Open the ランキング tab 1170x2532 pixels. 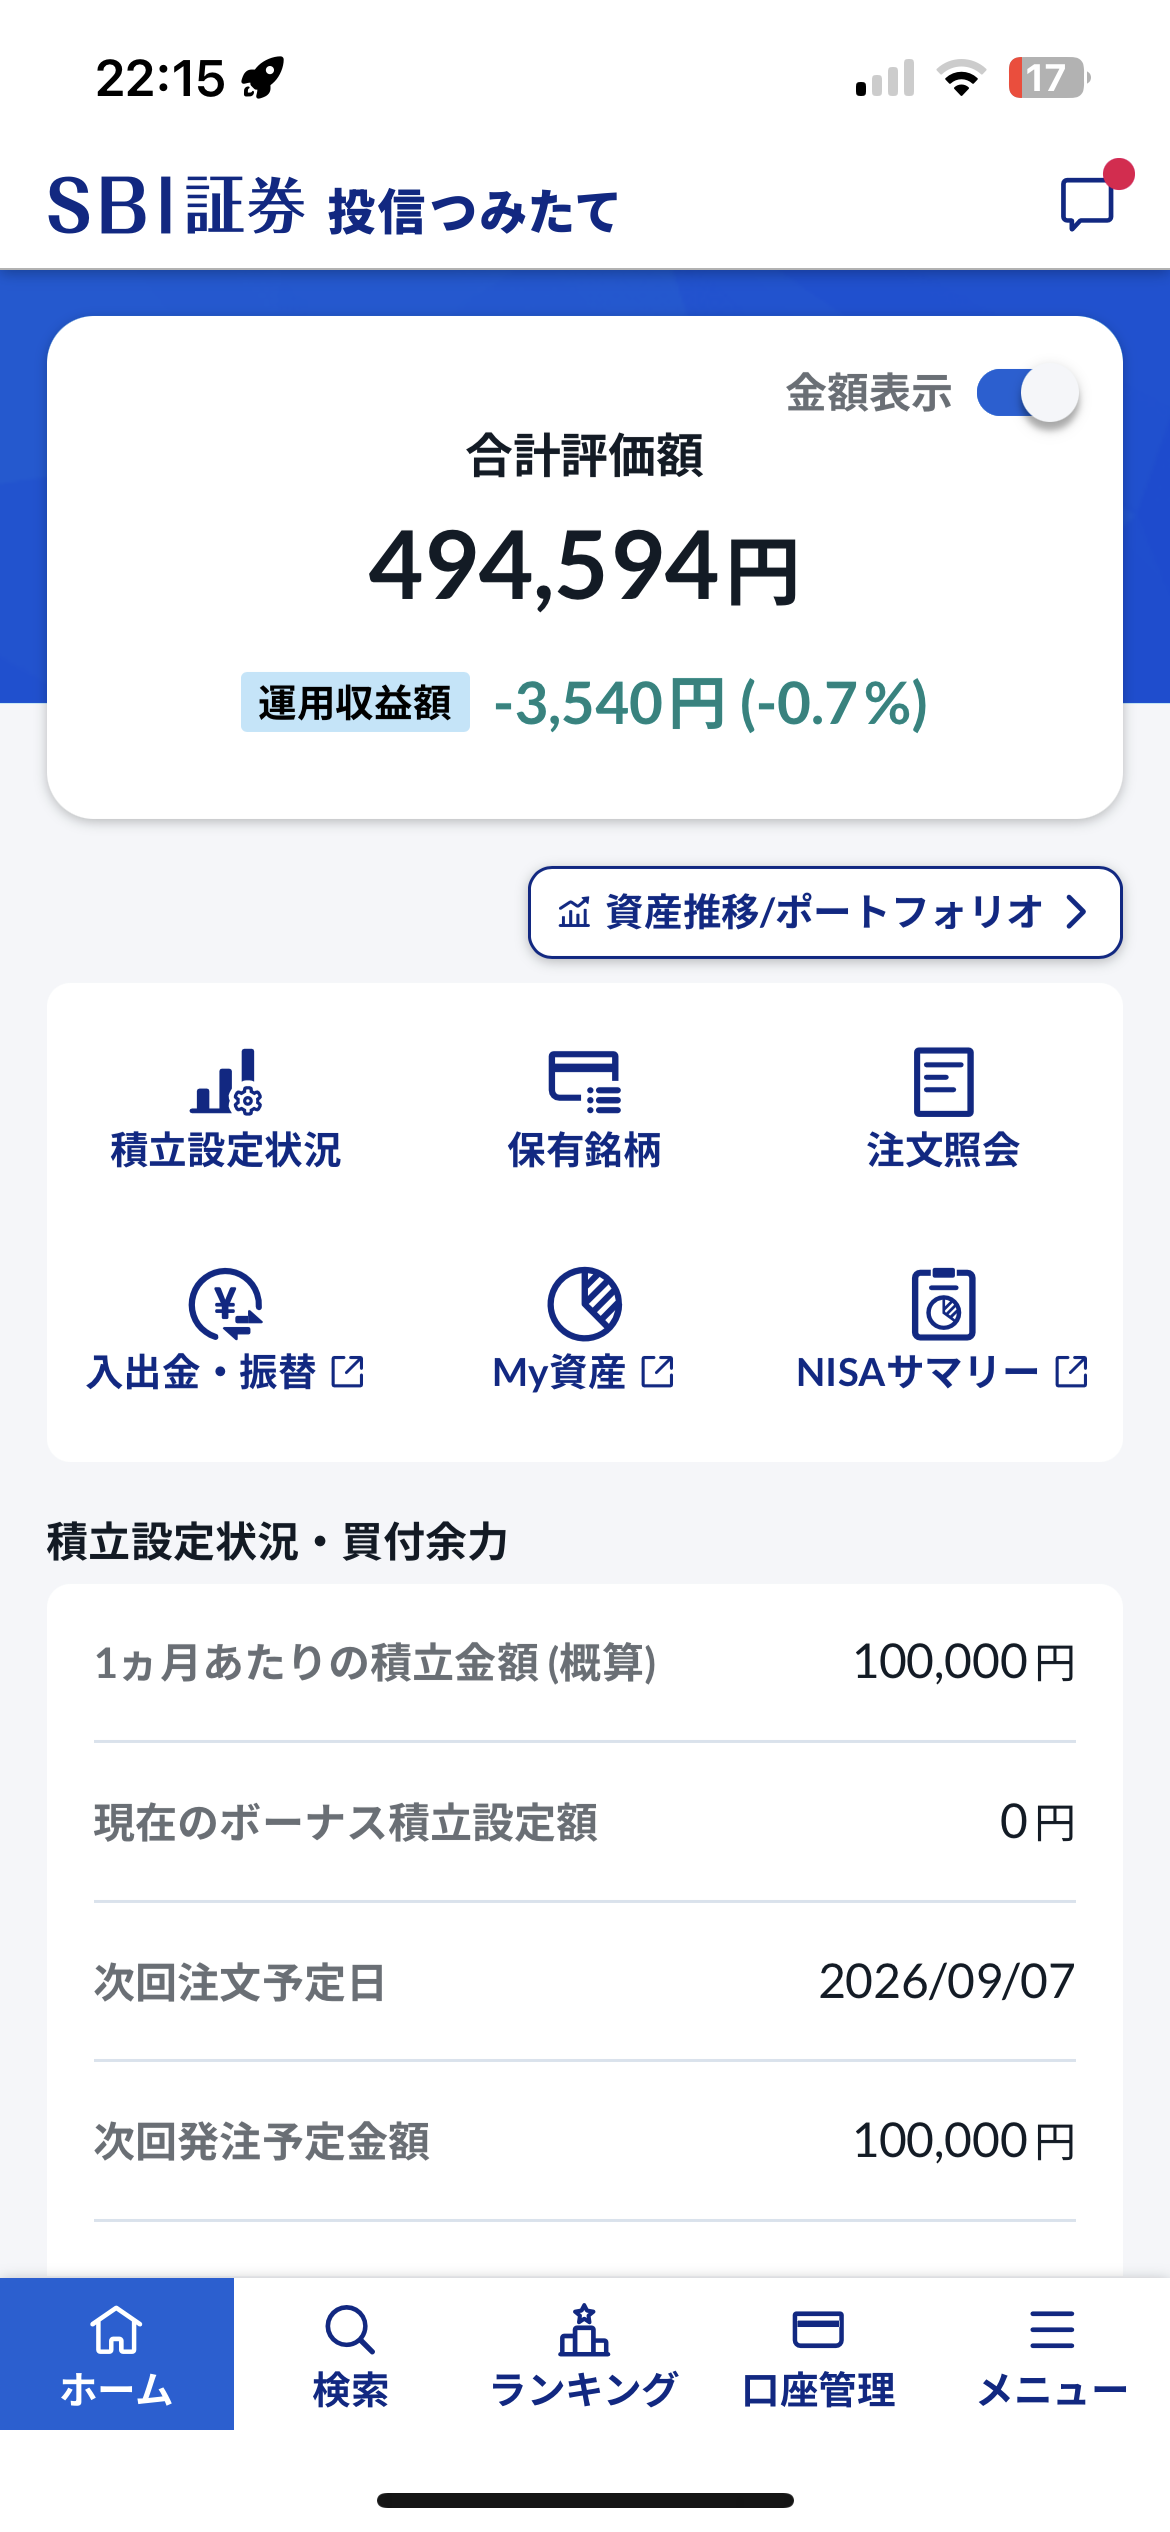tap(585, 2353)
